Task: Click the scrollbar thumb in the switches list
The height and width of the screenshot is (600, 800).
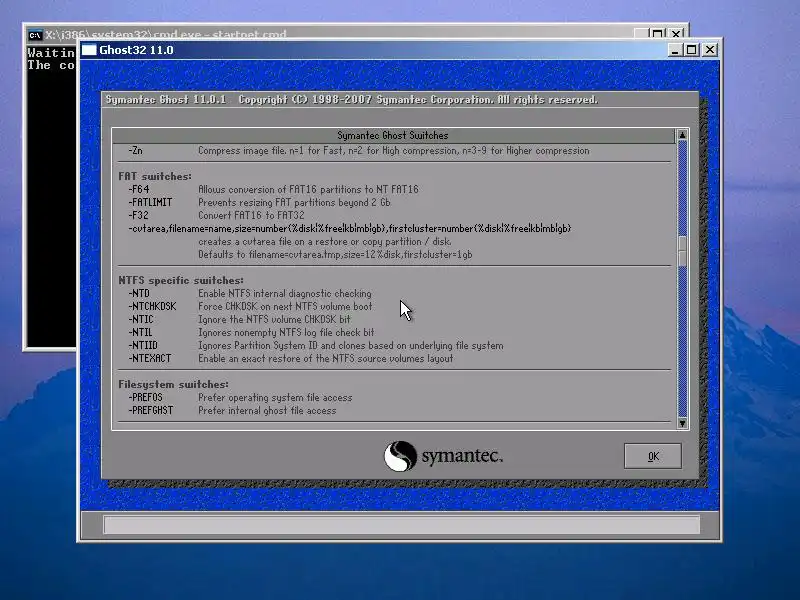Action: point(682,251)
